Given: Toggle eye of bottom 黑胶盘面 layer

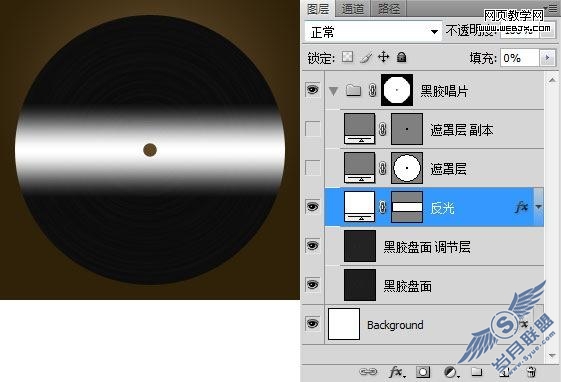Looking at the screenshot, I should (312, 285).
